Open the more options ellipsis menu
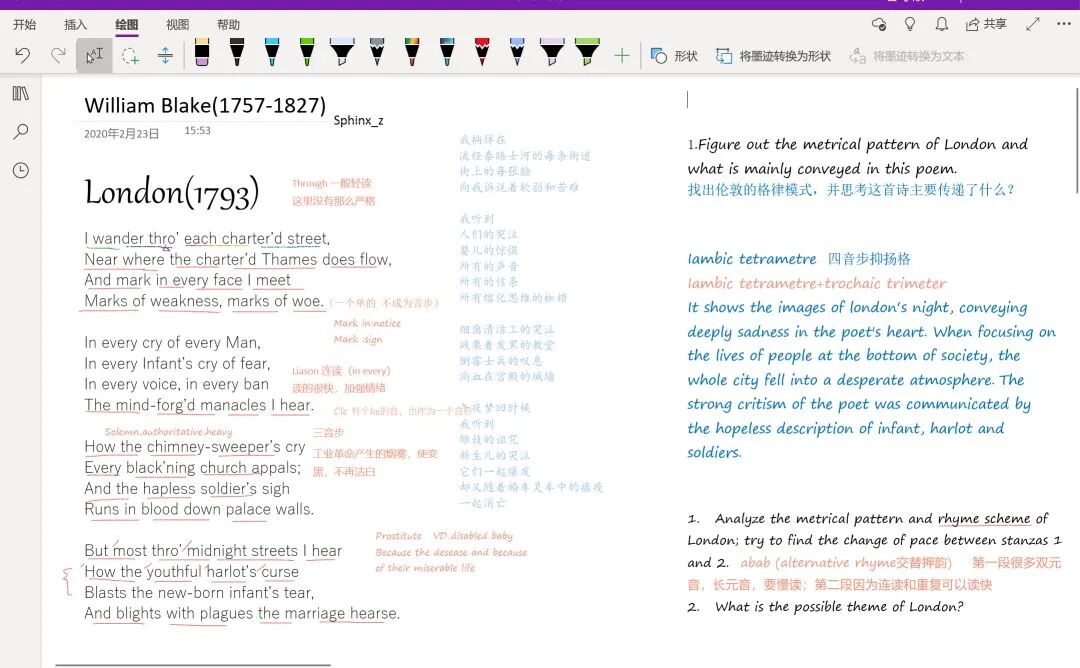 pyautogui.click(x=1064, y=23)
